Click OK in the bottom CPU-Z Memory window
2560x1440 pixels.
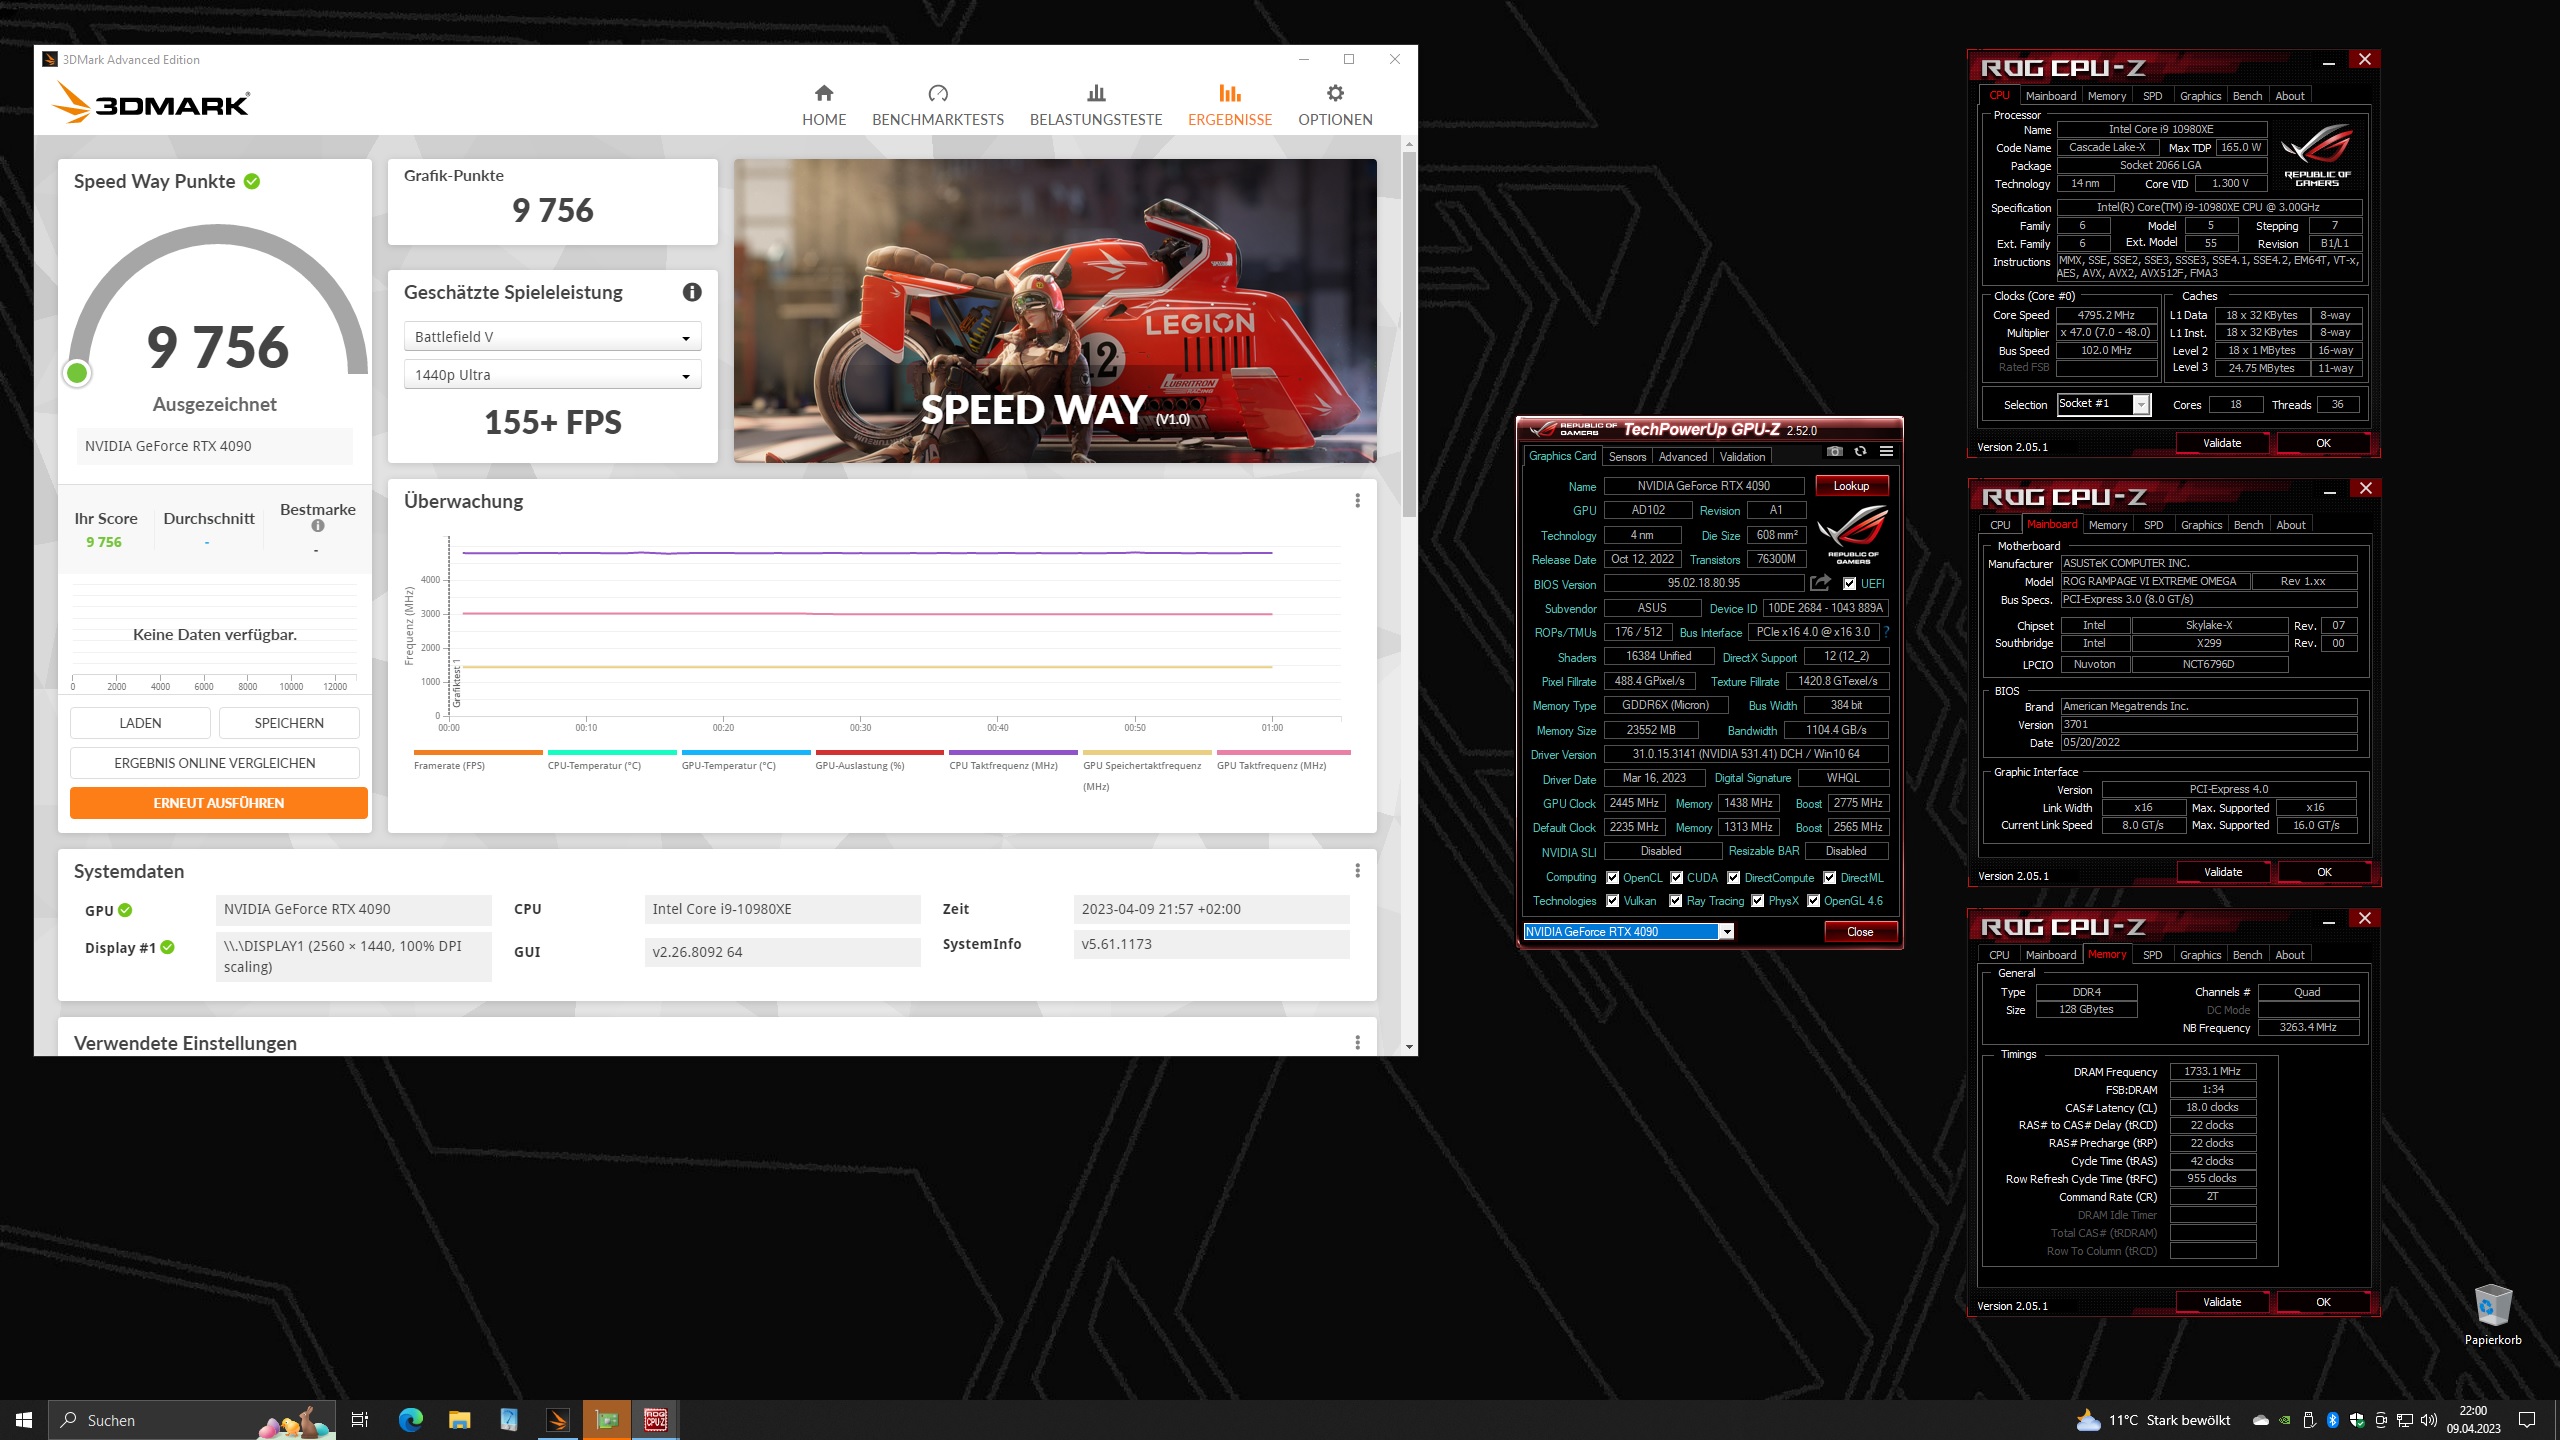2323,1302
